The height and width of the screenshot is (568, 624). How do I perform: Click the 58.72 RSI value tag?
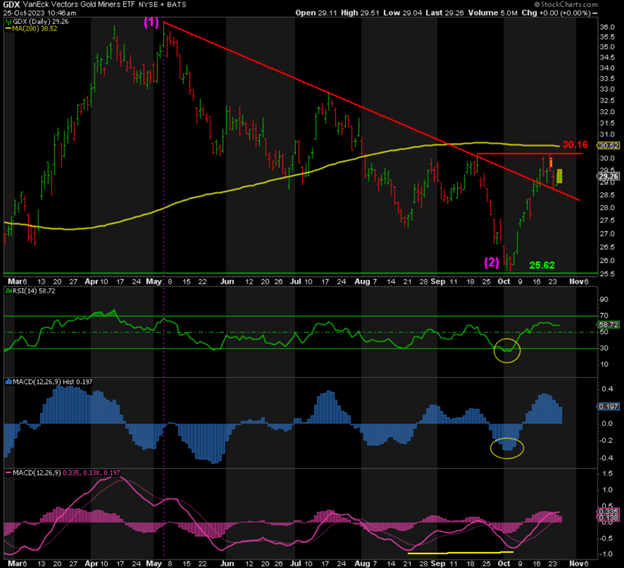click(609, 325)
